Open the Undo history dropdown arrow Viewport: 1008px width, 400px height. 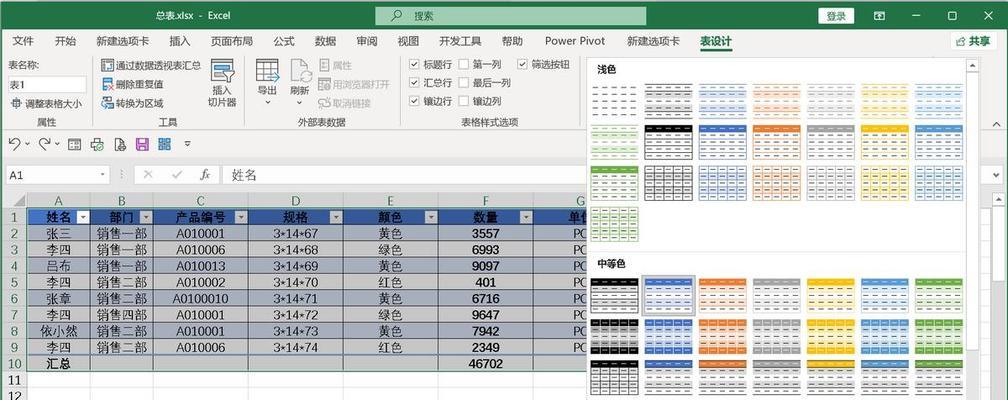point(27,144)
